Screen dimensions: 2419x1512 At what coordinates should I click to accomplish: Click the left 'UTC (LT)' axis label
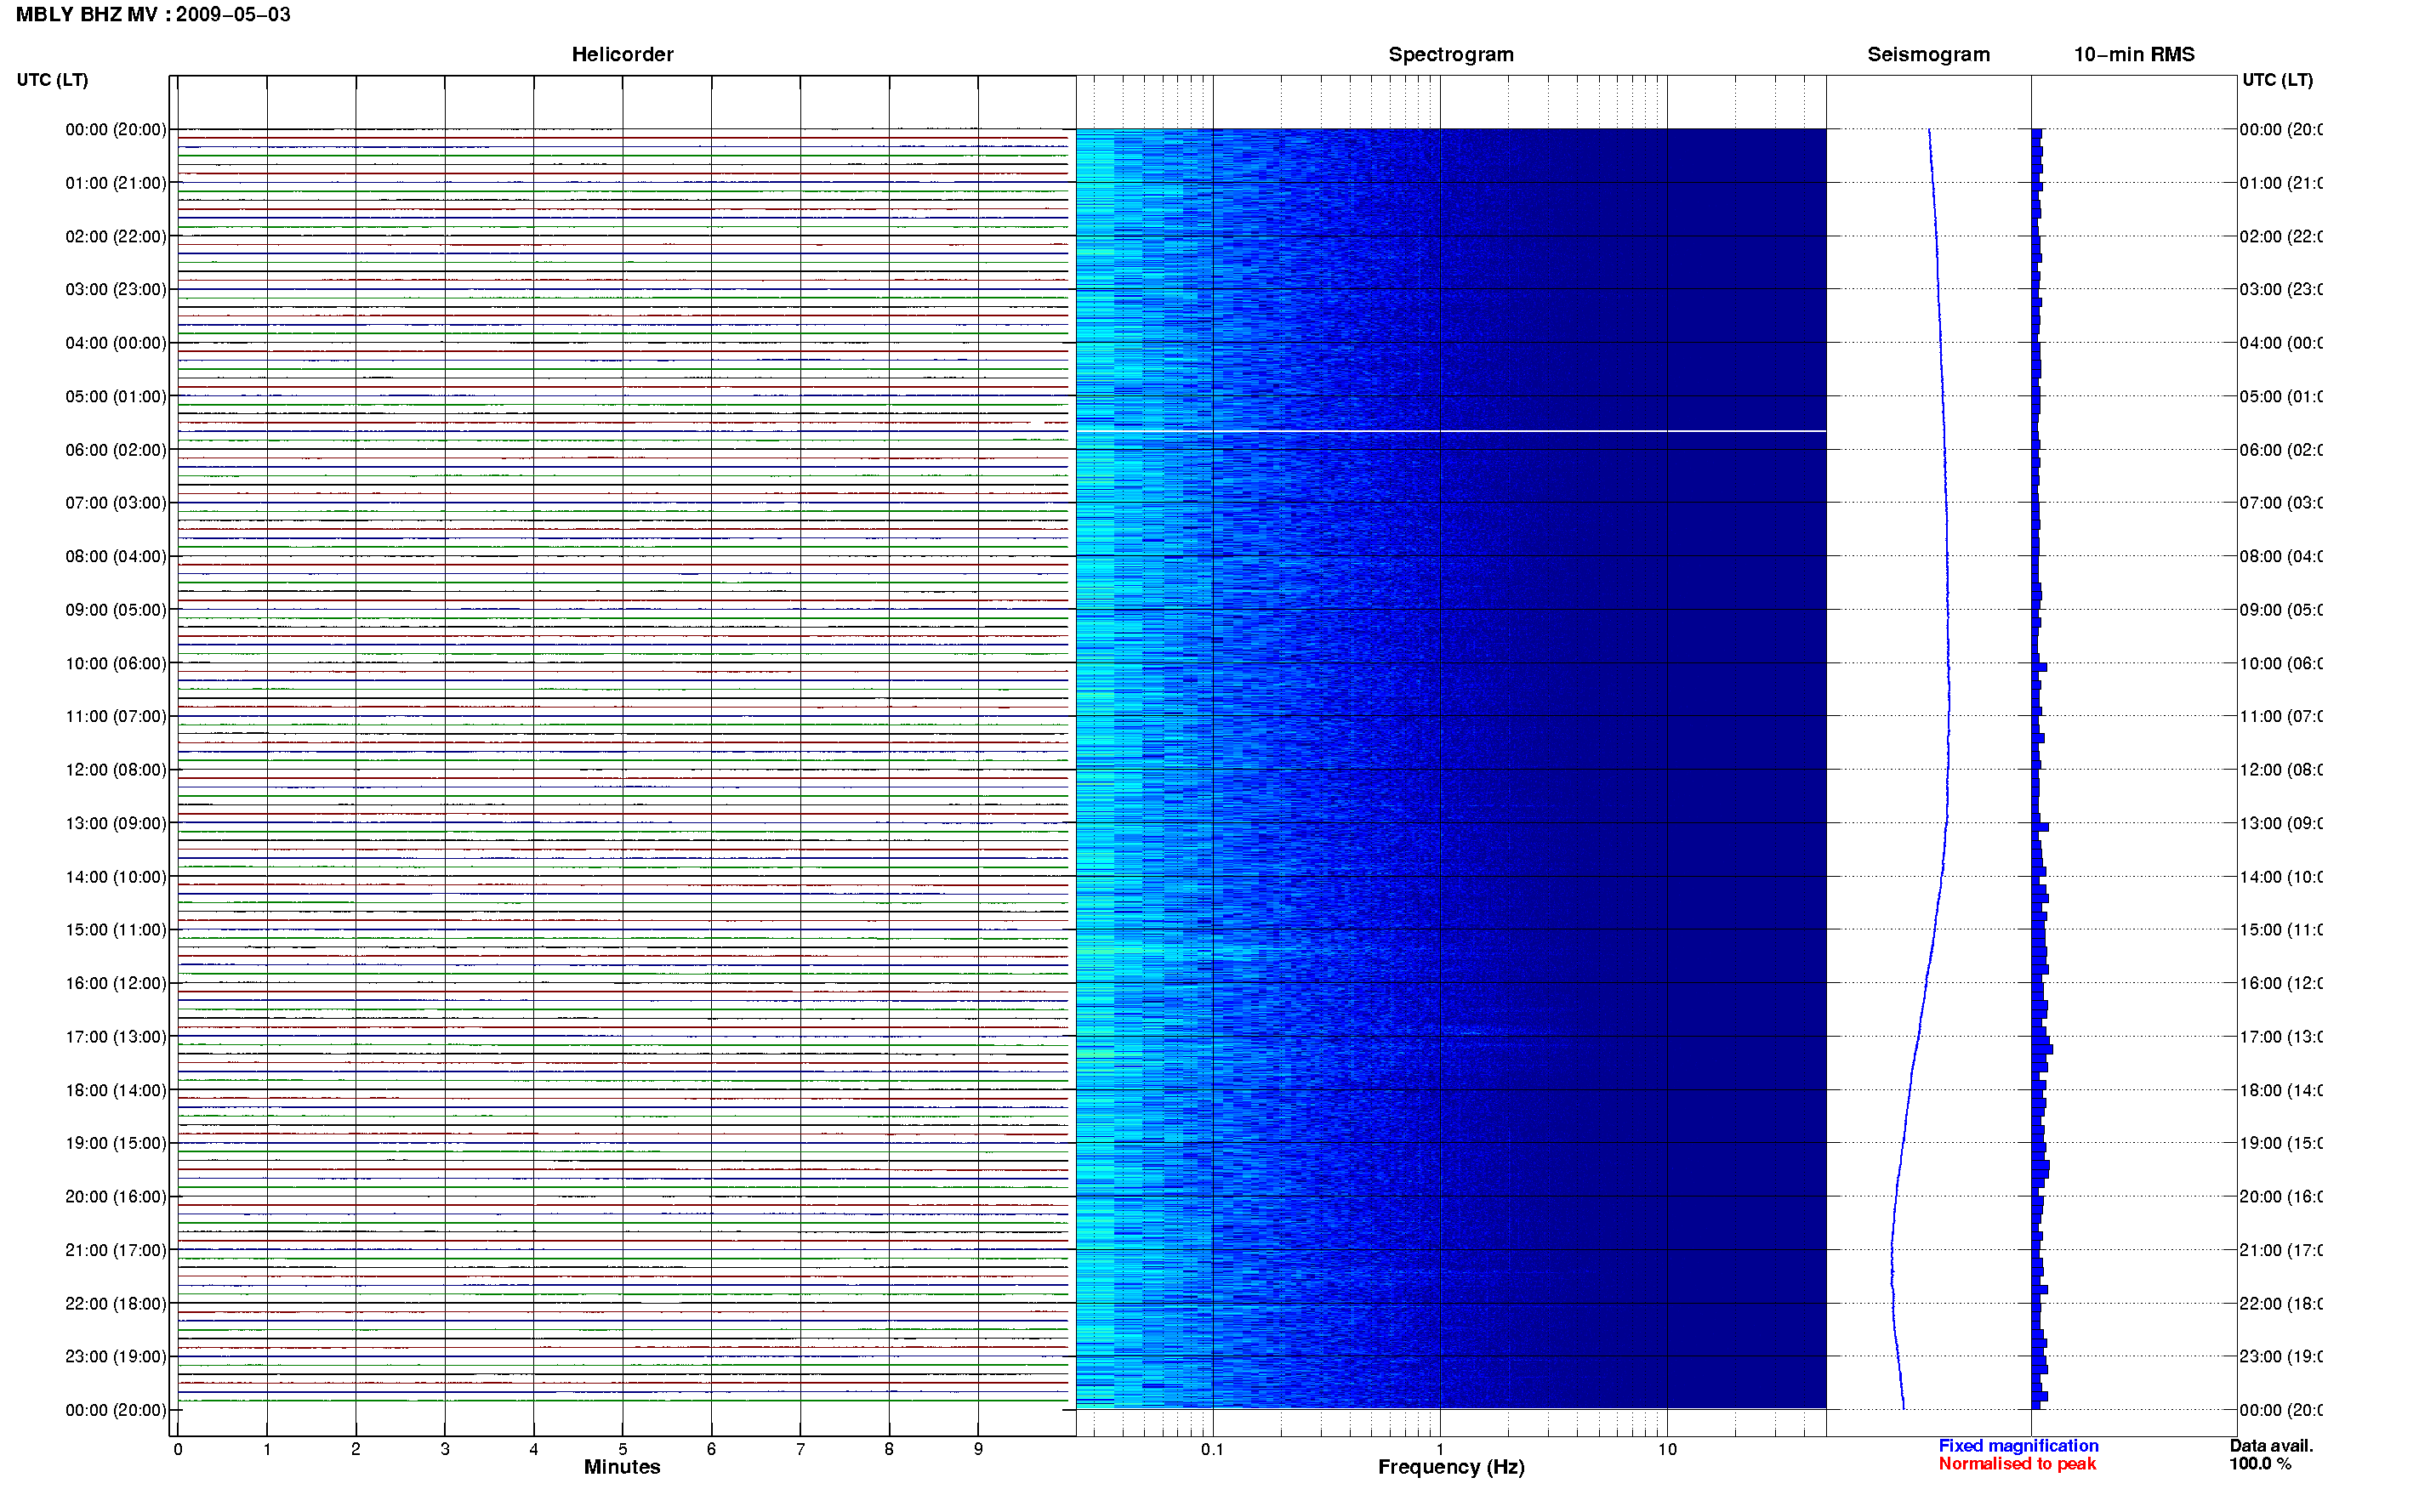click(x=52, y=80)
